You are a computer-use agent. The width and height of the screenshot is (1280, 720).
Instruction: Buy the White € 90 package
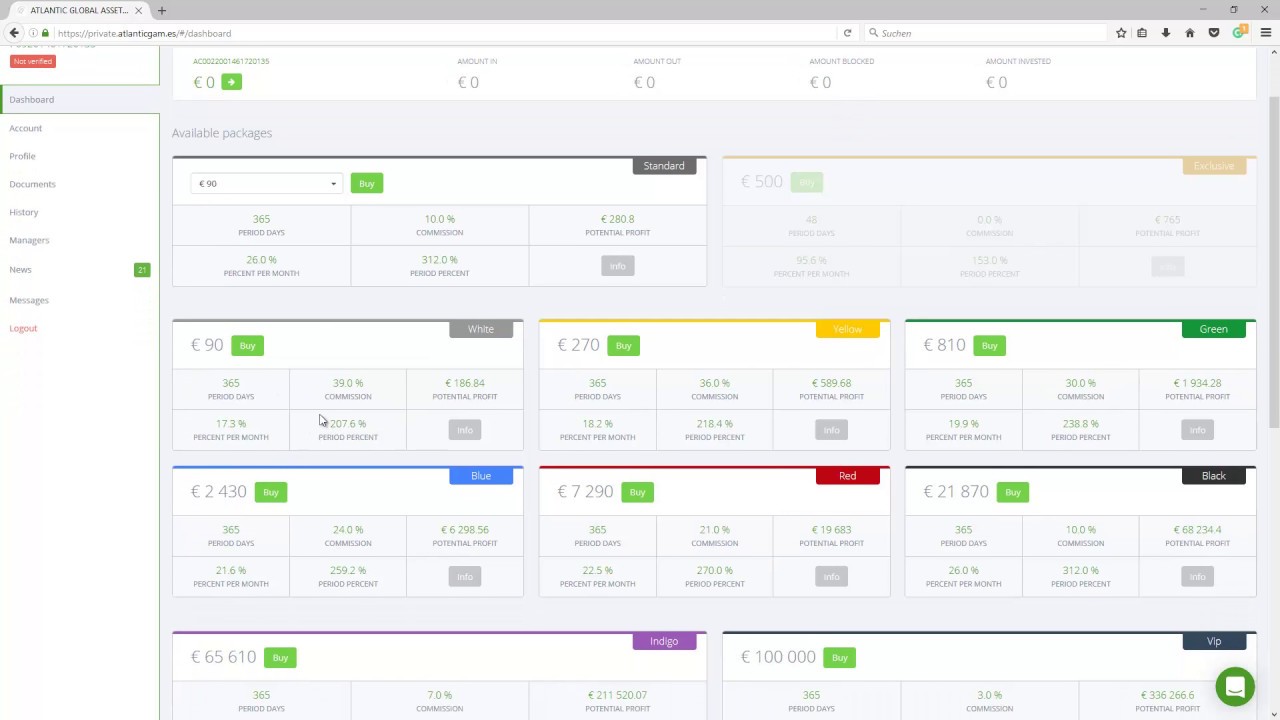pyautogui.click(x=247, y=345)
